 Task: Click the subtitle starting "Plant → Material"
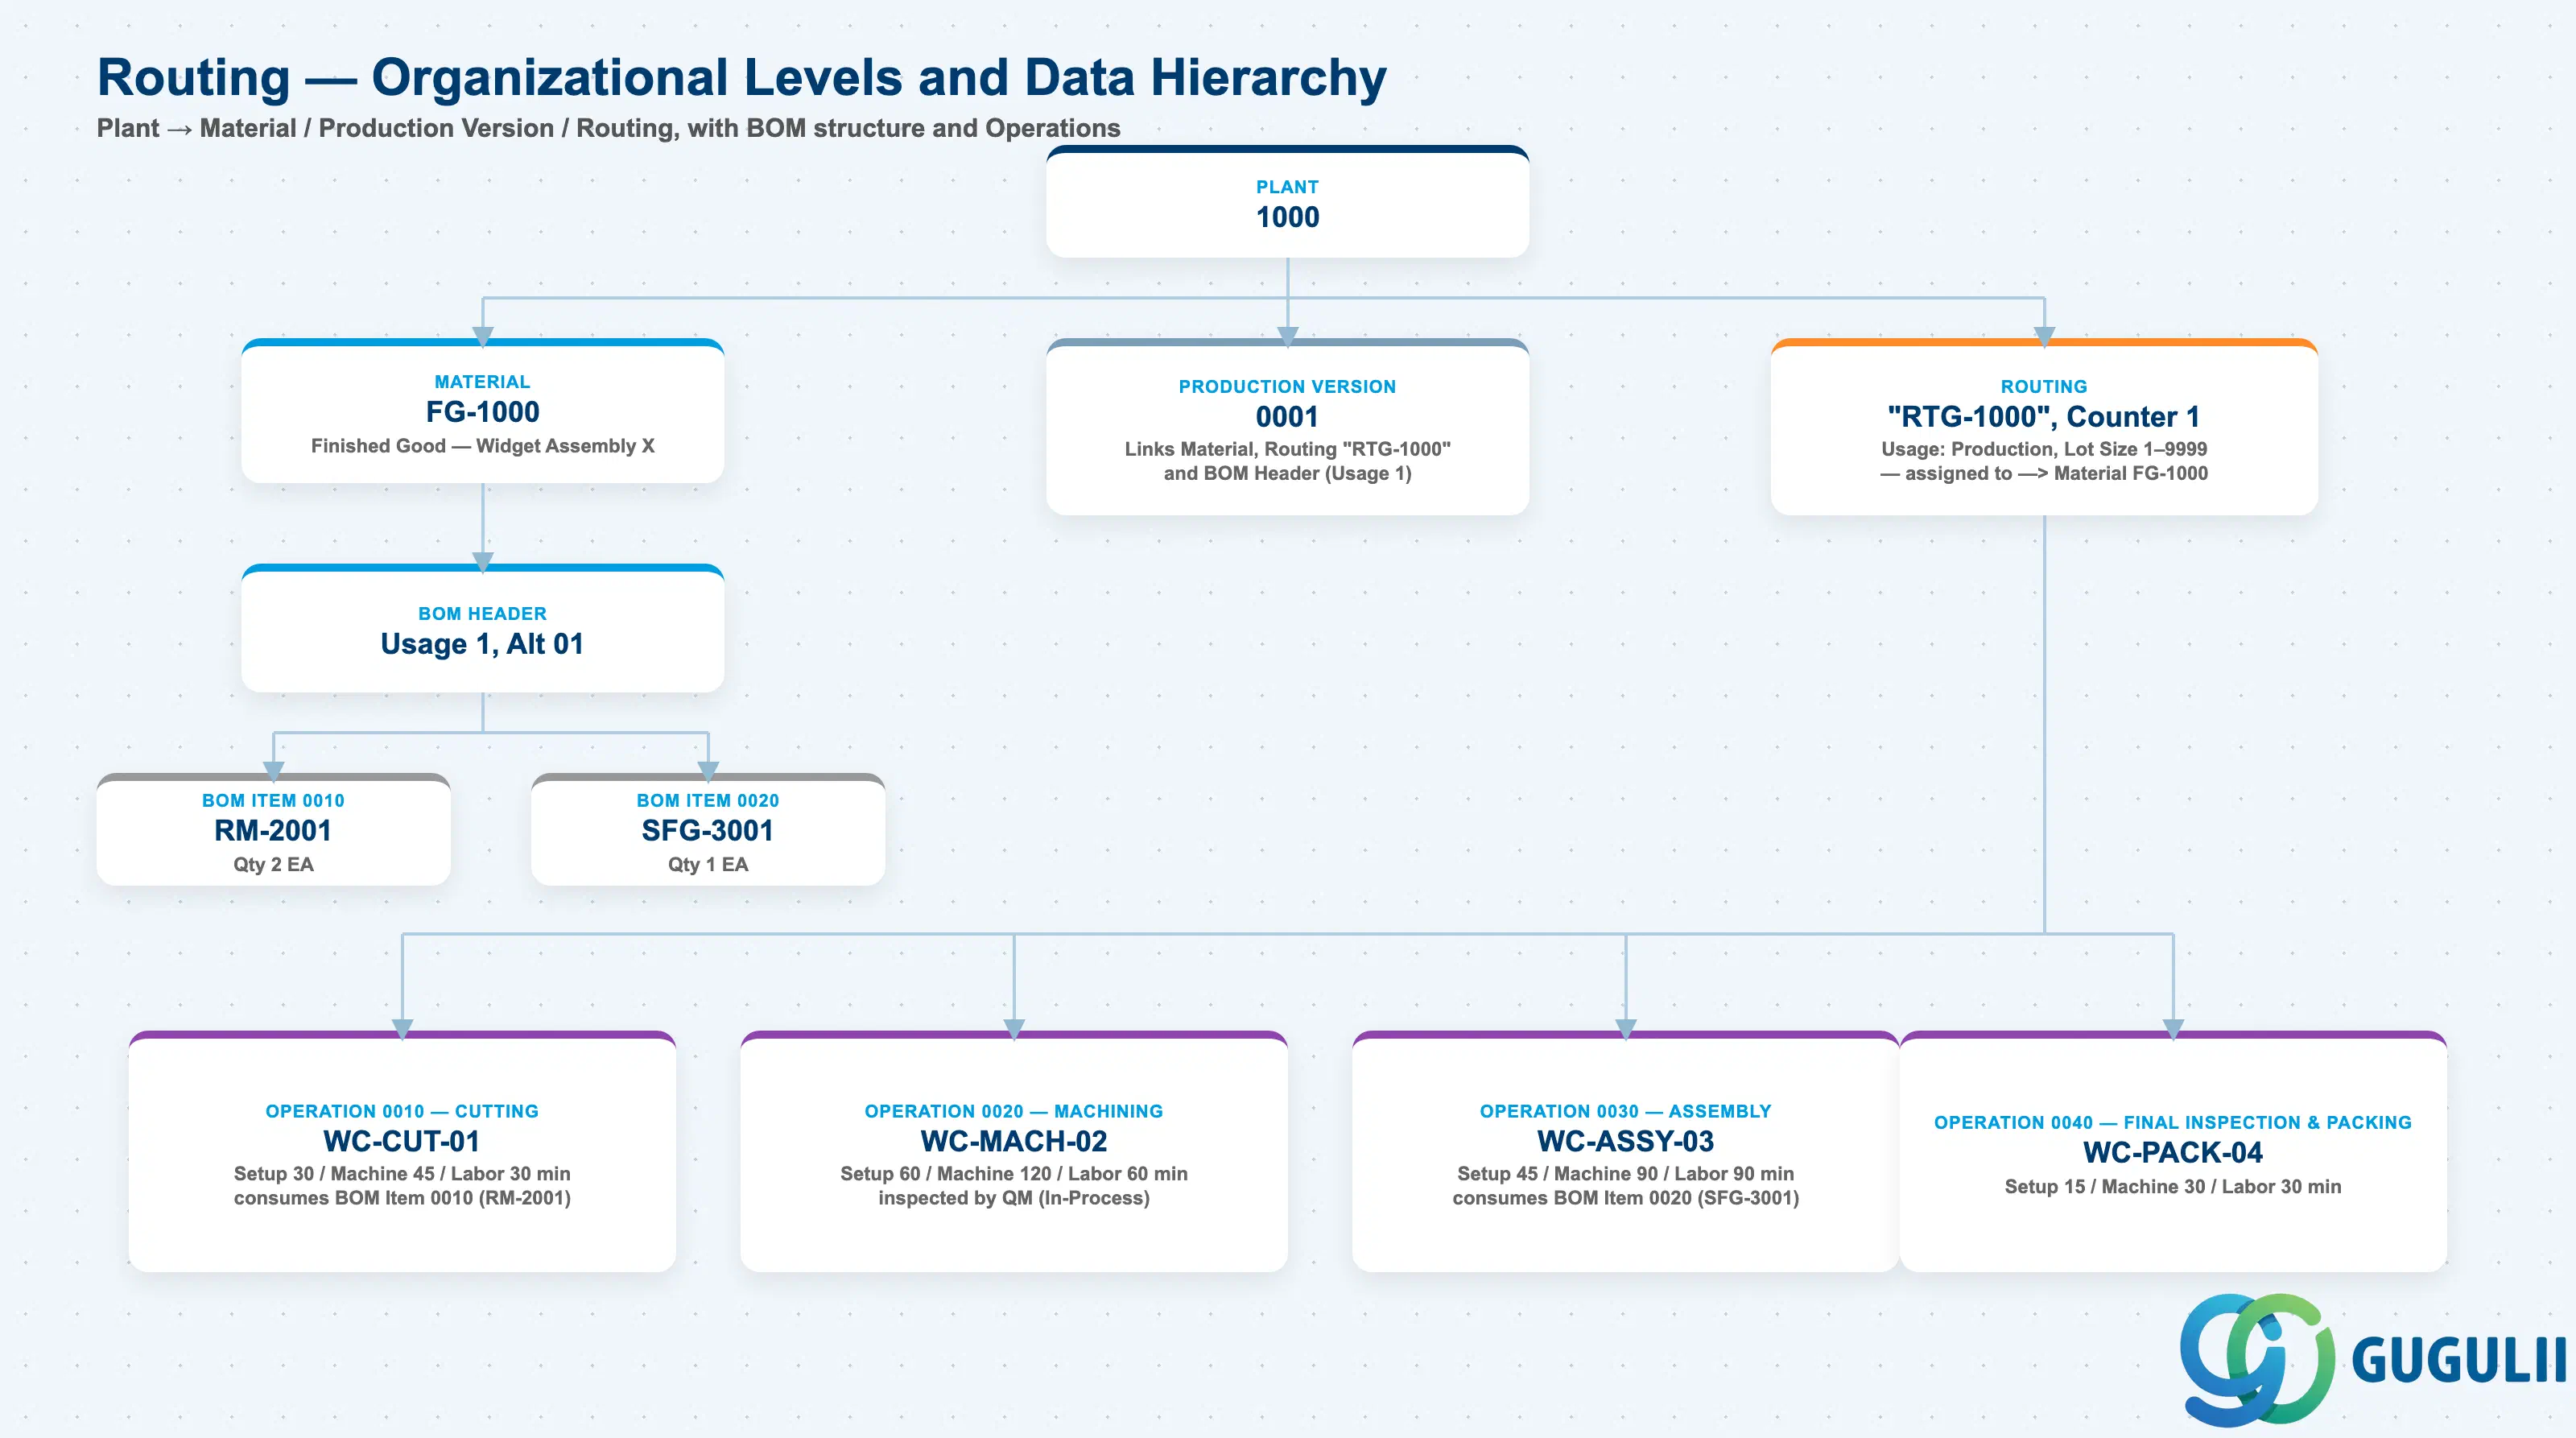(608, 128)
